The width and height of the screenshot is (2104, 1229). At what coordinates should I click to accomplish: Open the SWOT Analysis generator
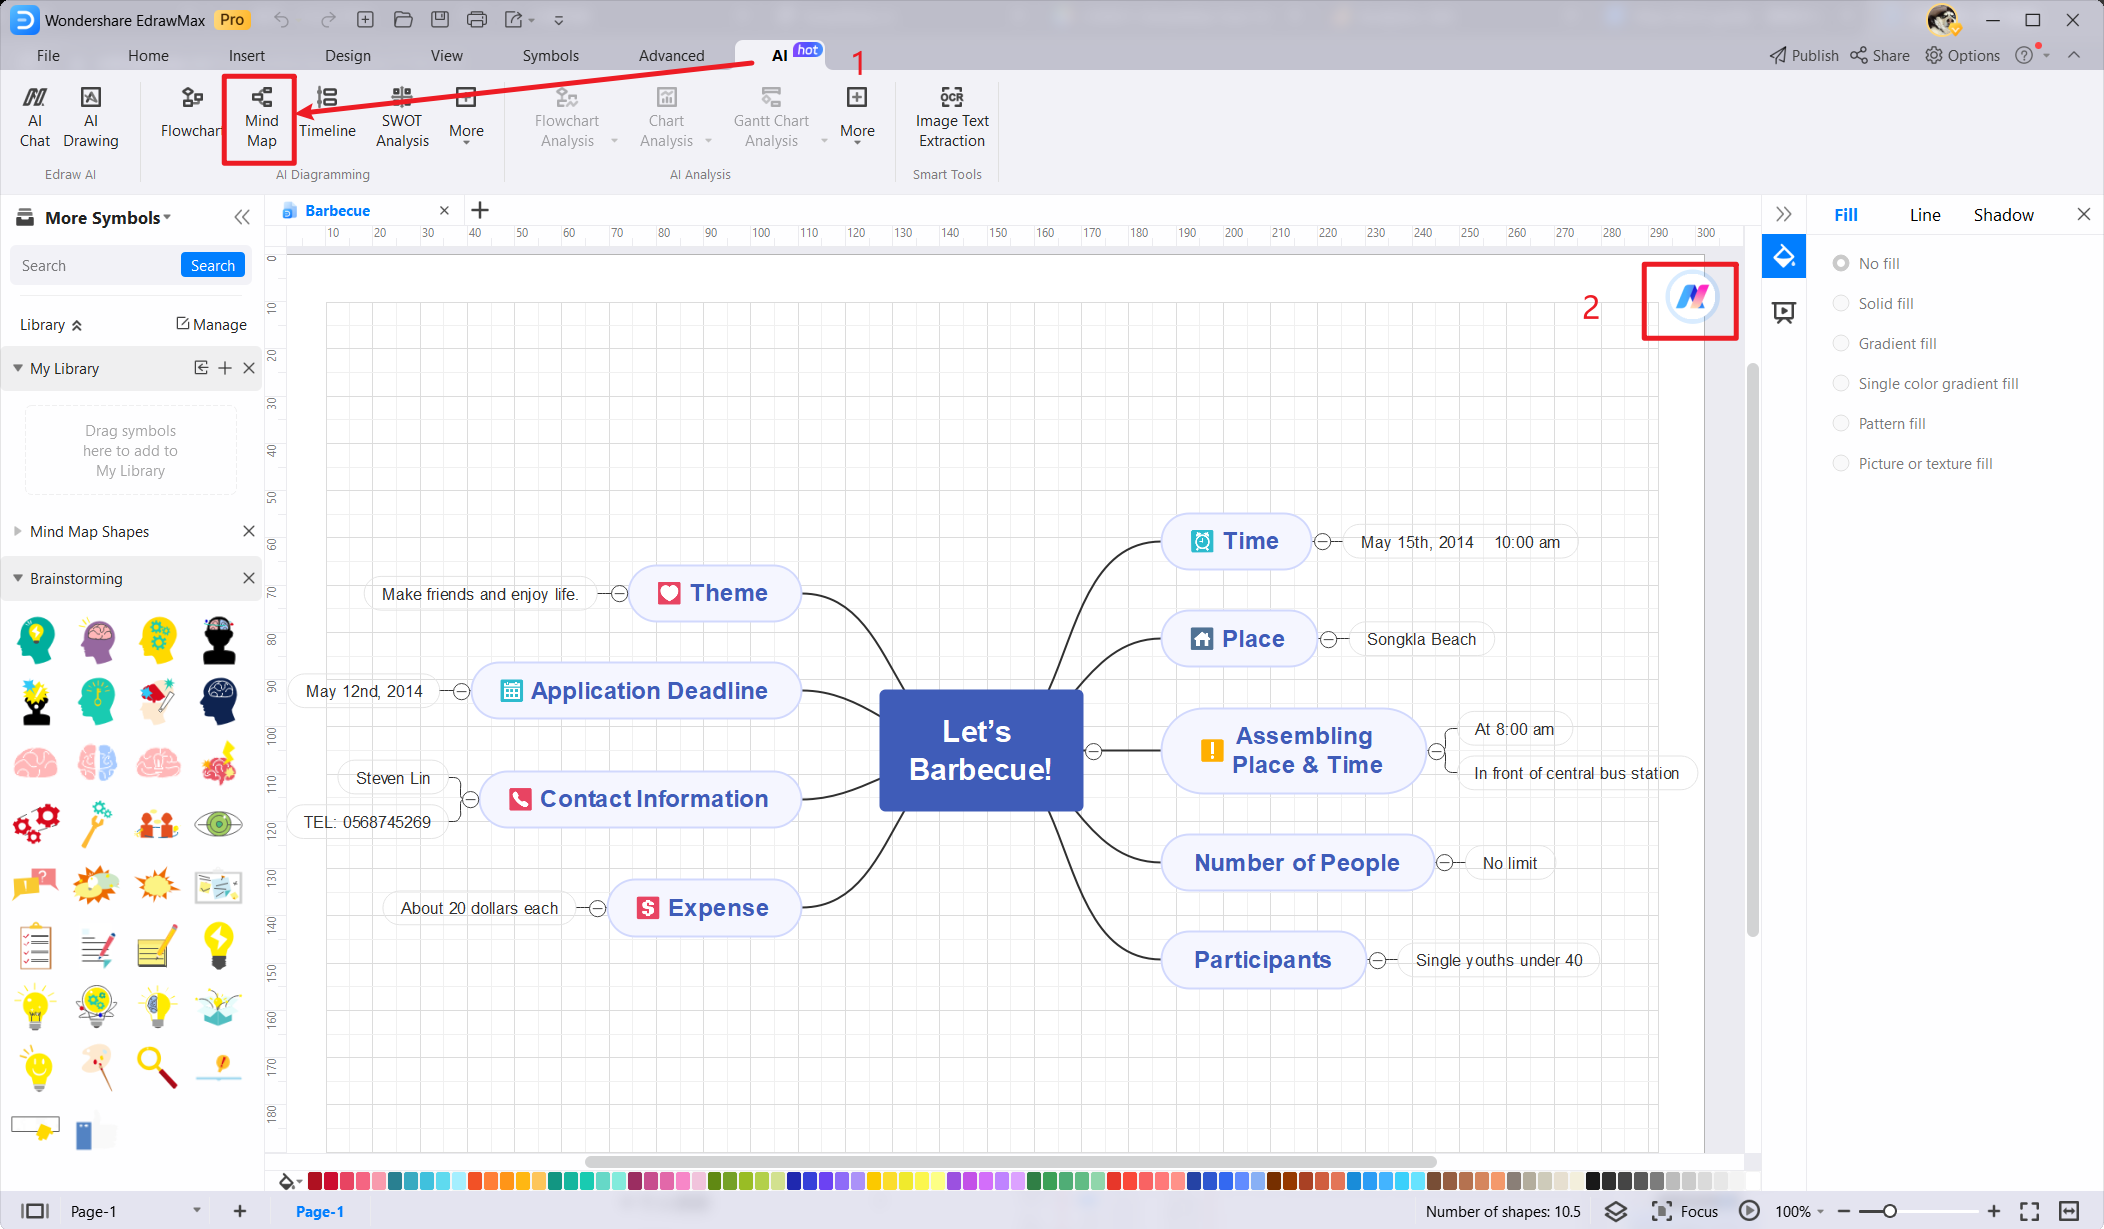coord(402,117)
